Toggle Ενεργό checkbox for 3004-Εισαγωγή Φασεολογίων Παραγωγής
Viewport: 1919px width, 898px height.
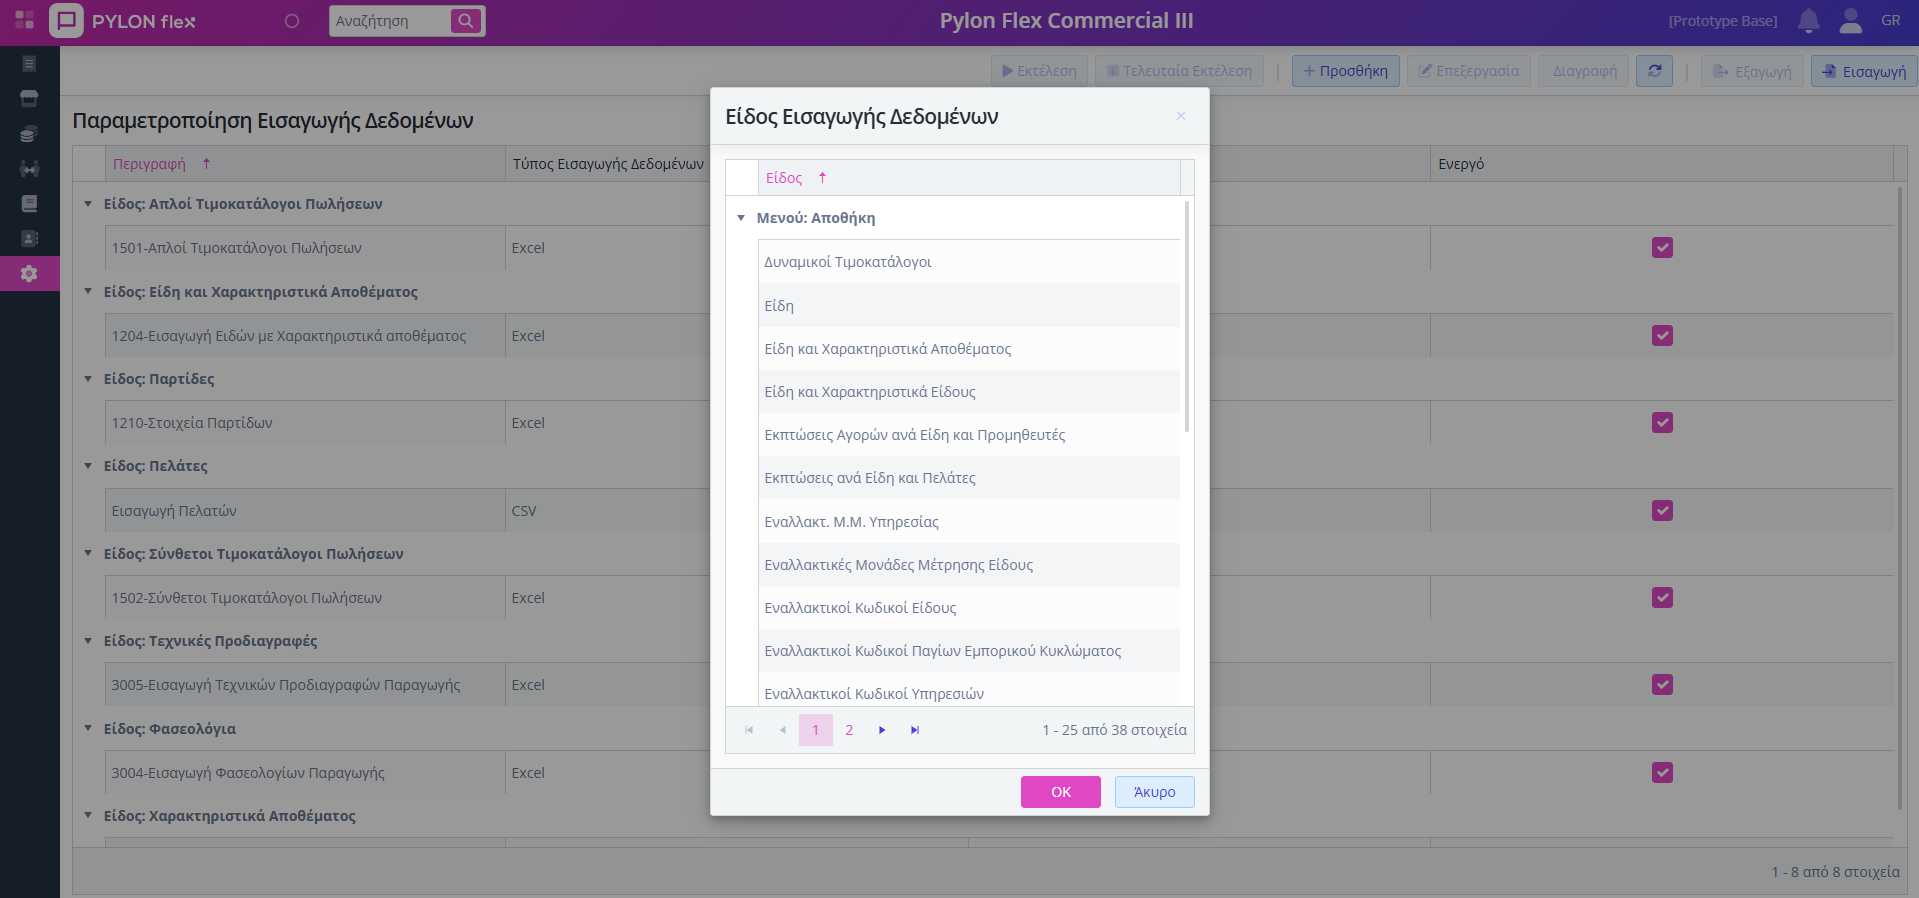(1662, 773)
